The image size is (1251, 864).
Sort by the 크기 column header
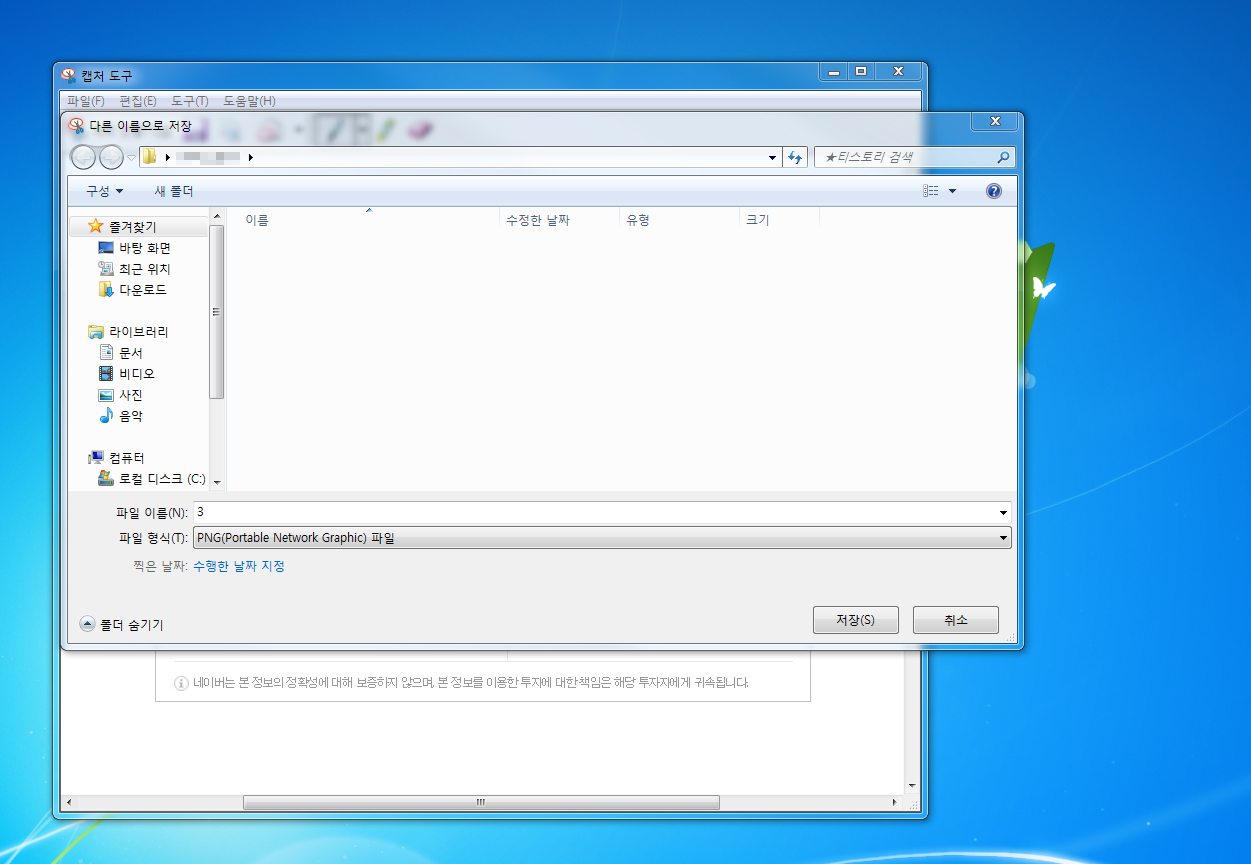(779, 220)
